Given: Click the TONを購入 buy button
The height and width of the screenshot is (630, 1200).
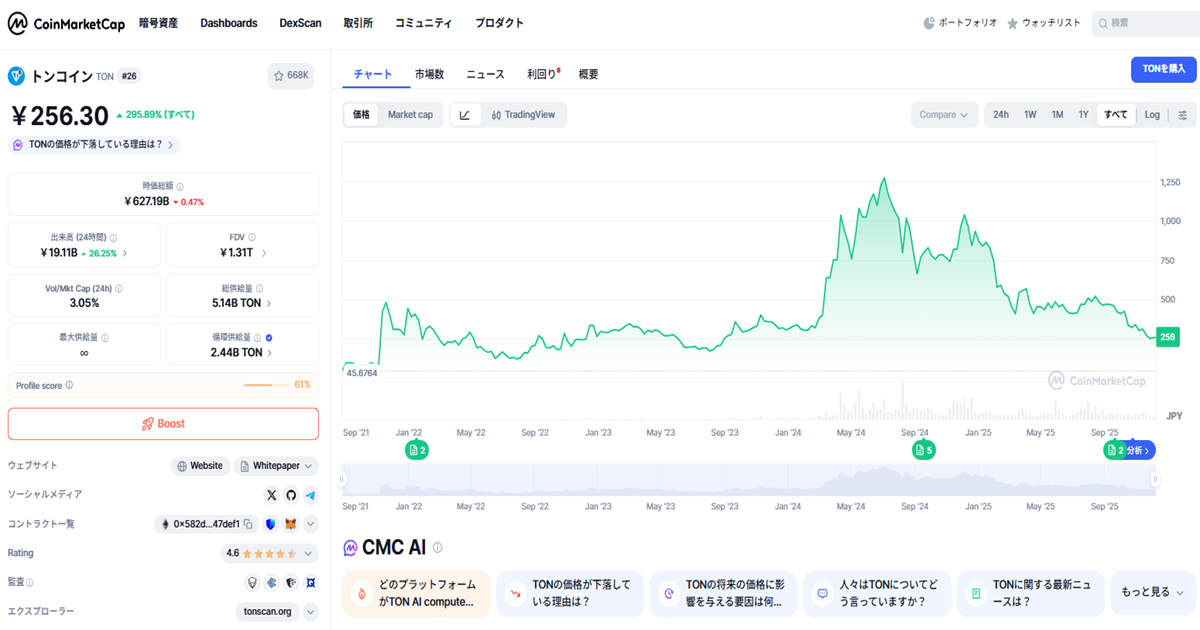Looking at the screenshot, I should coord(1164,69).
